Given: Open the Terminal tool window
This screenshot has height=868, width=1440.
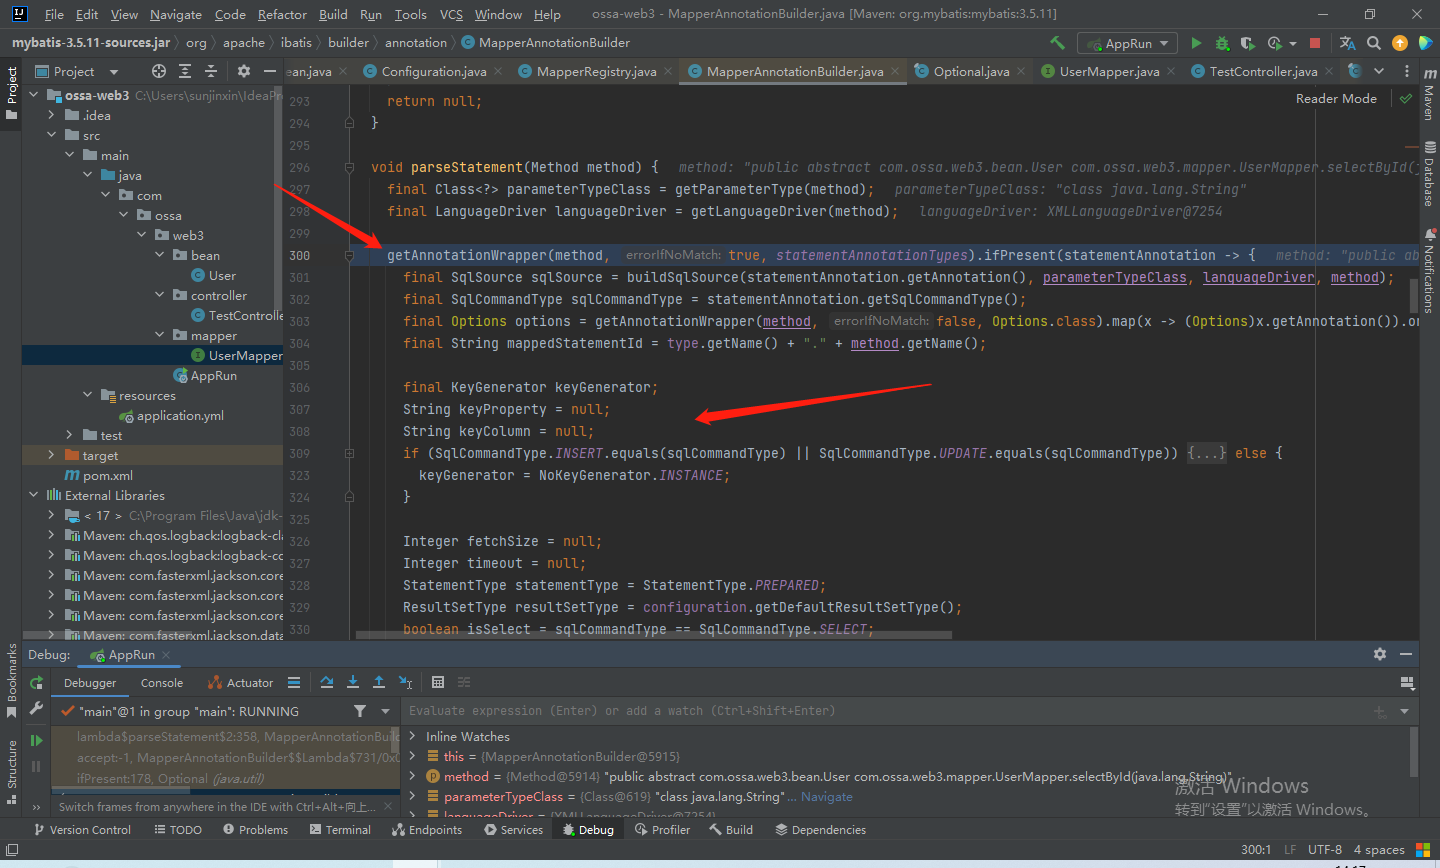Looking at the screenshot, I should click(340, 829).
